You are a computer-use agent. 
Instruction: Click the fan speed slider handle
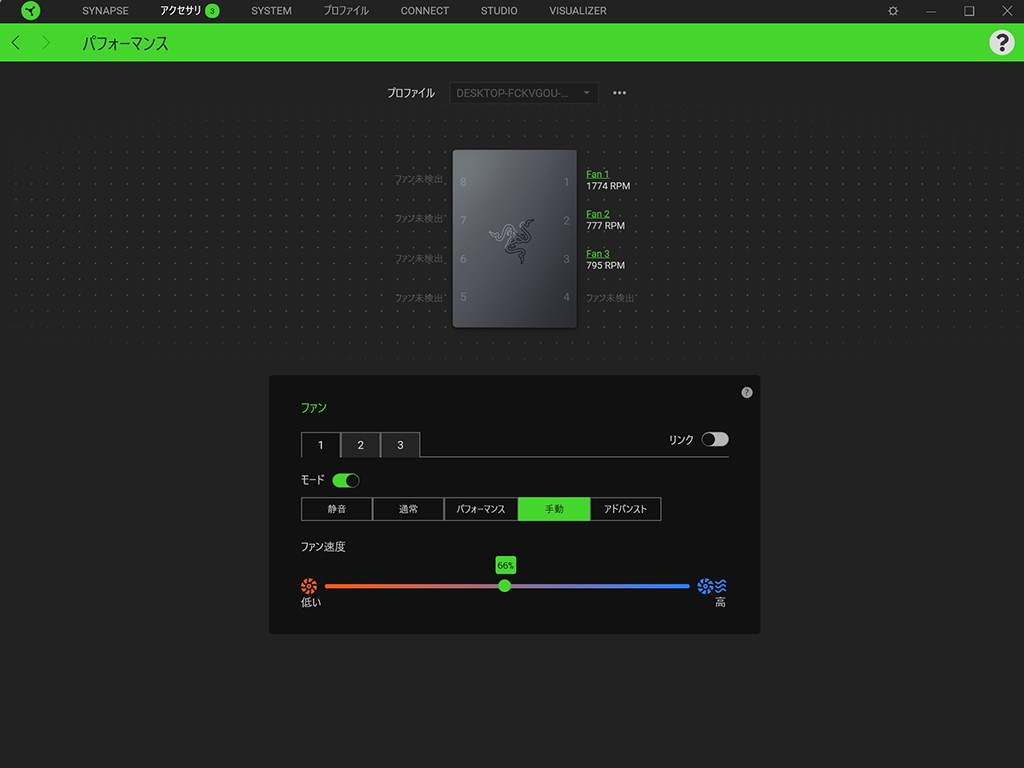point(504,586)
